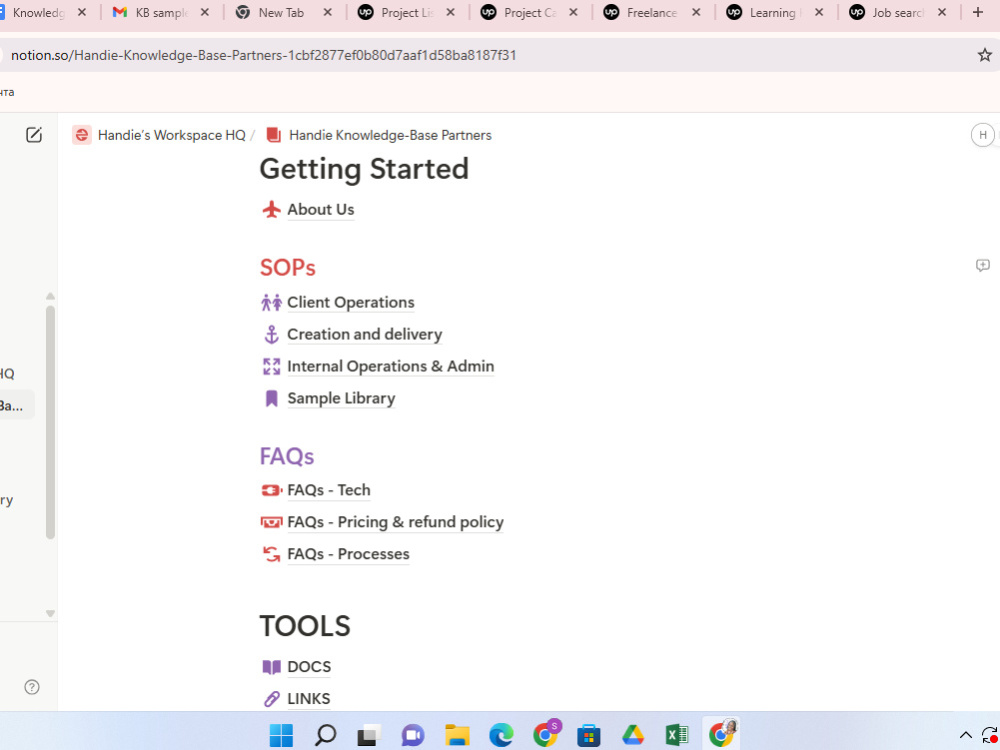Open Windows taskbar search
Screen dimensions: 1000x750
point(325,735)
